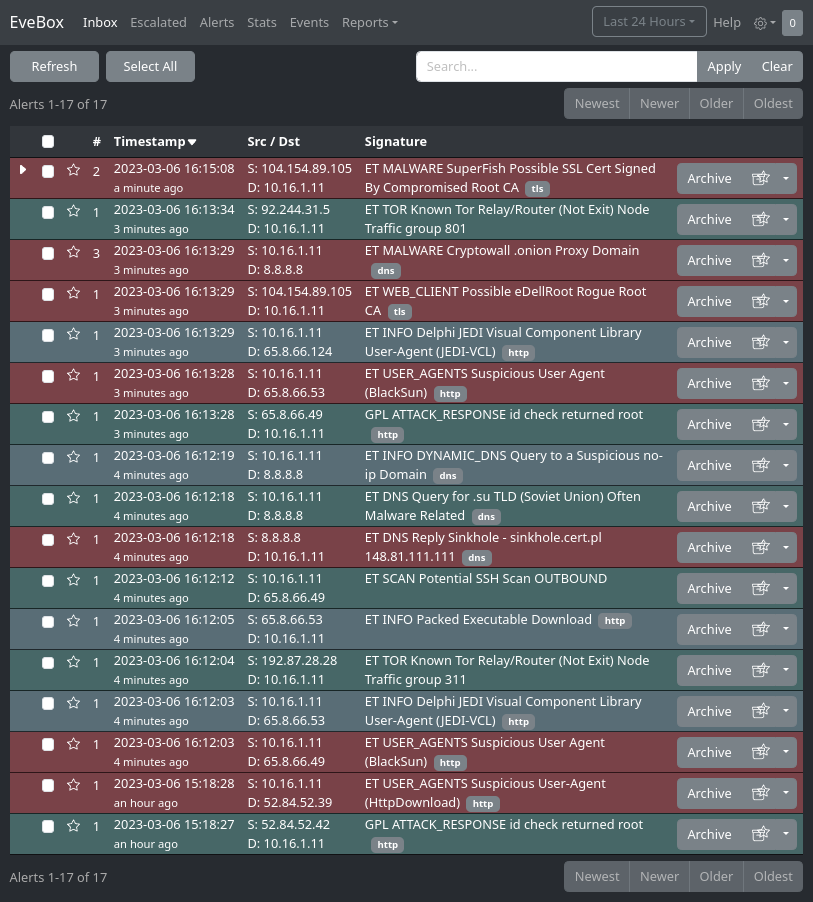Viewport: 813px width, 902px height.
Task: Expand the Reports menu
Action: [x=369, y=22]
